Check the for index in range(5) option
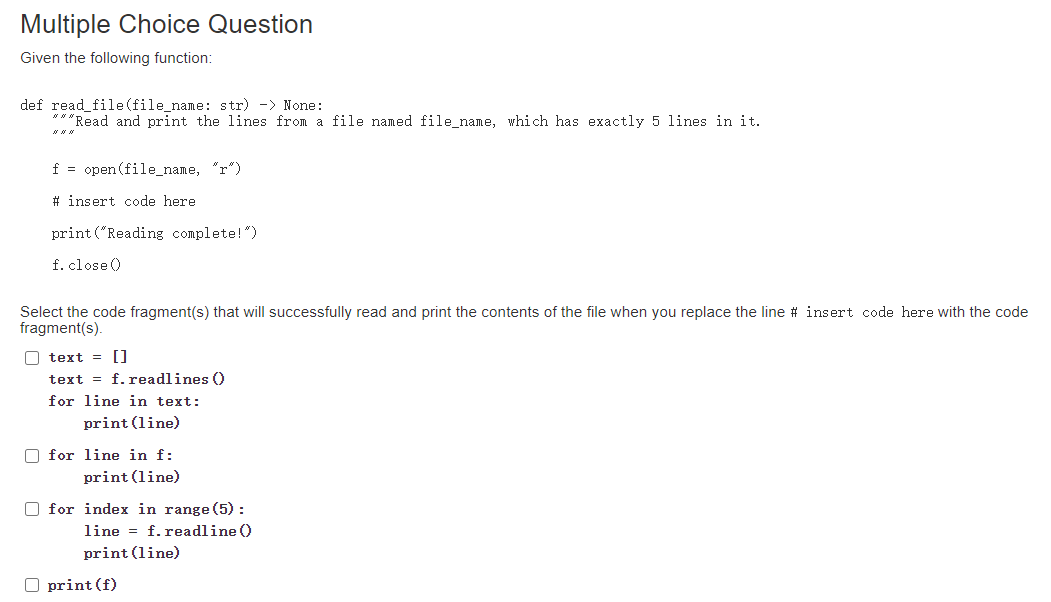1051x602 pixels. pos(31,509)
